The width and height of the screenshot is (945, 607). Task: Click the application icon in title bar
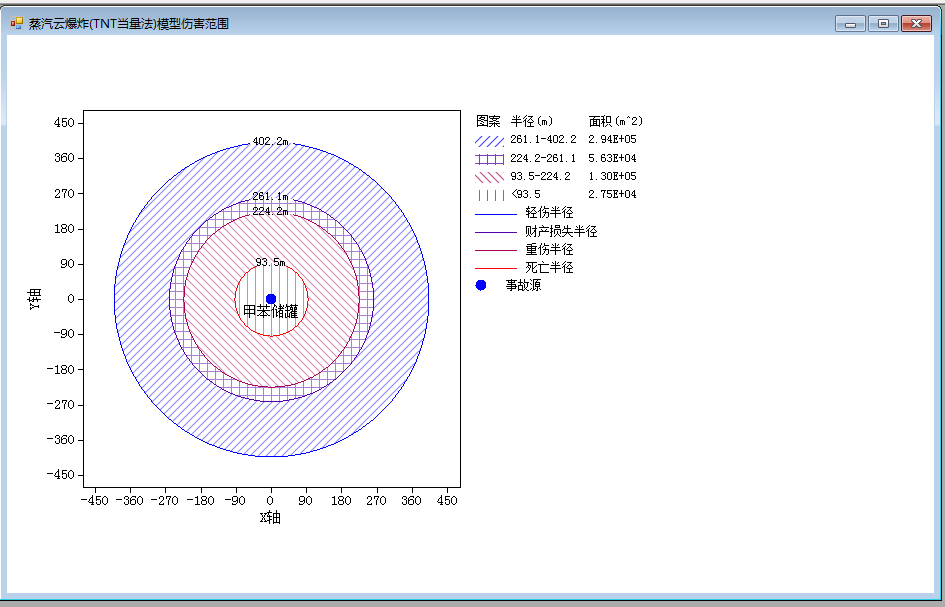click(x=17, y=24)
